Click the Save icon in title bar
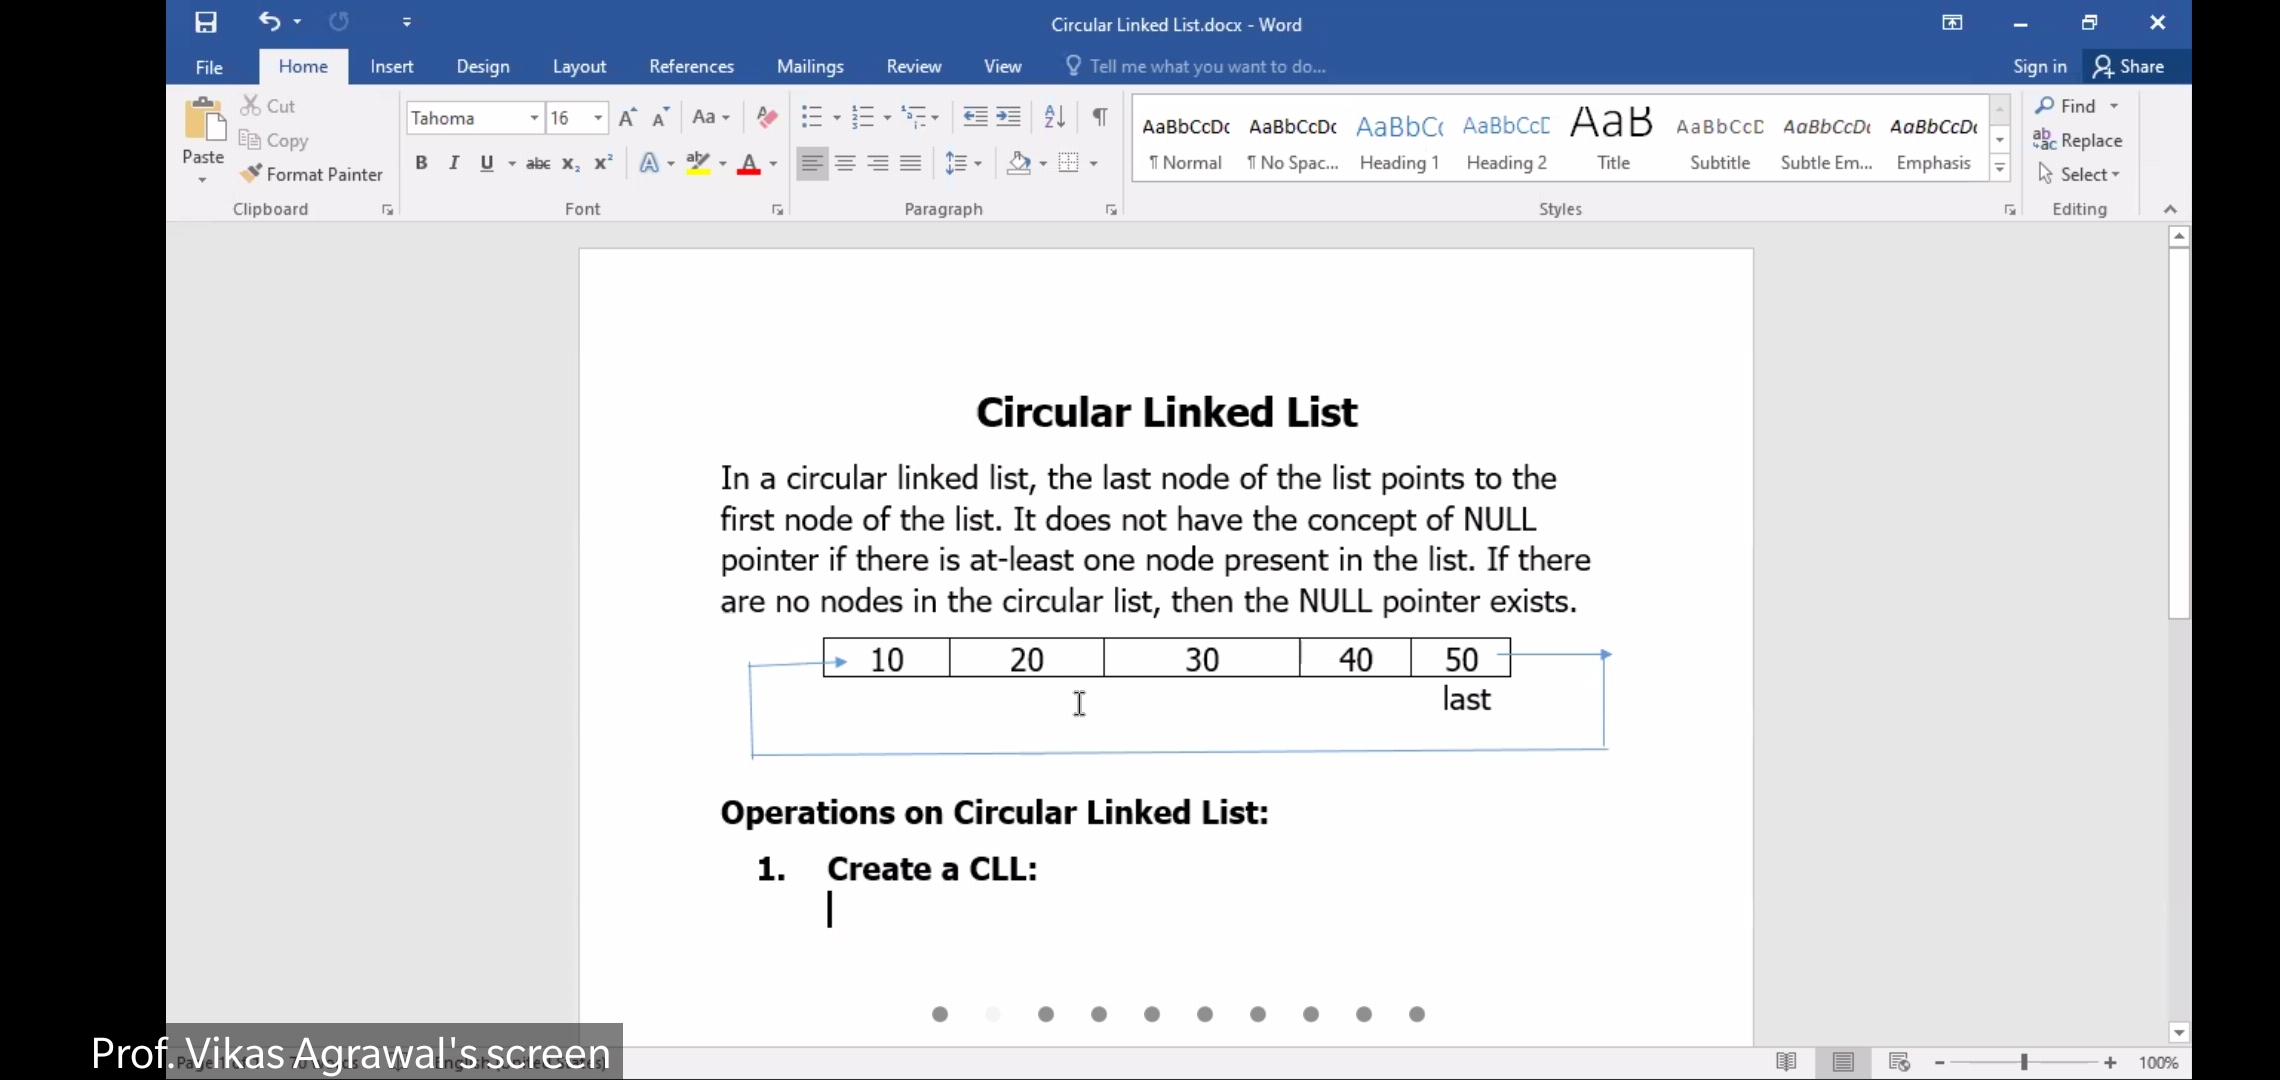Image resolution: width=2280 pixels, height=1080 pixels. [x=206, y=22]
